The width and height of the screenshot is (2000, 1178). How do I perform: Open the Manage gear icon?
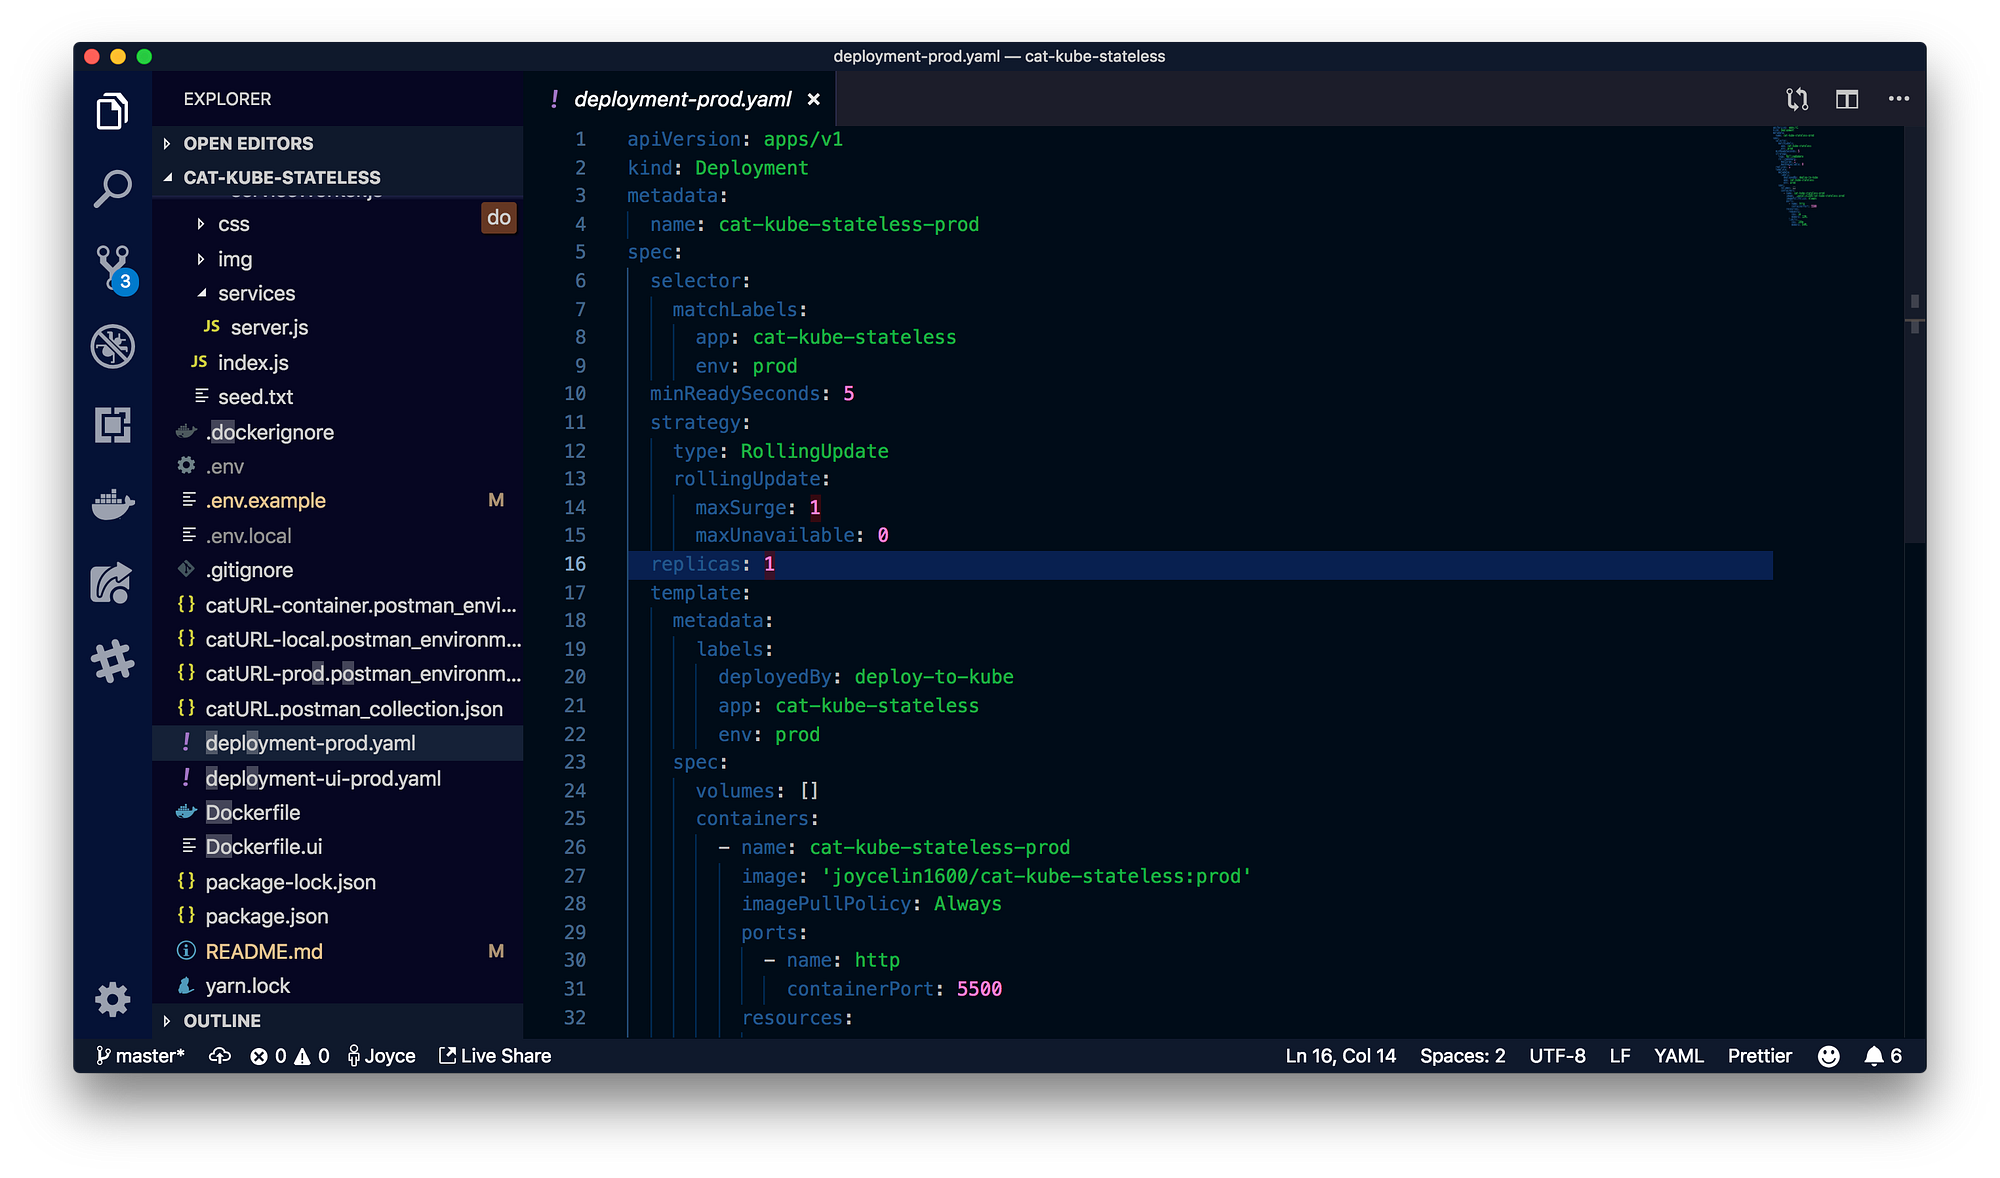tap(112, 999)
